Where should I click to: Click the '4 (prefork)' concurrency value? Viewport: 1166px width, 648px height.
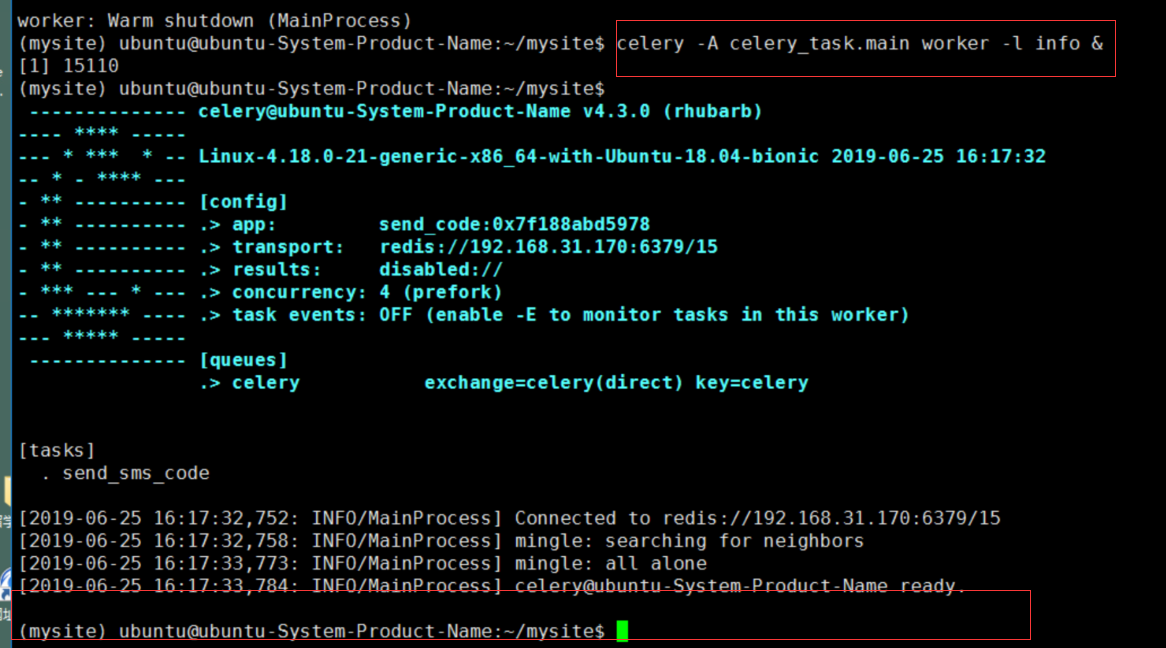[x=441, y=292]
